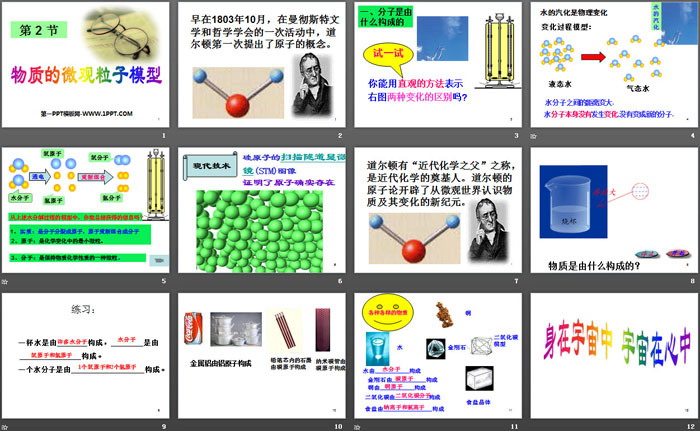Select slide 1 titled 物质的微观粒子模型
Screen dimensions: 700x431
coord(86,65)
